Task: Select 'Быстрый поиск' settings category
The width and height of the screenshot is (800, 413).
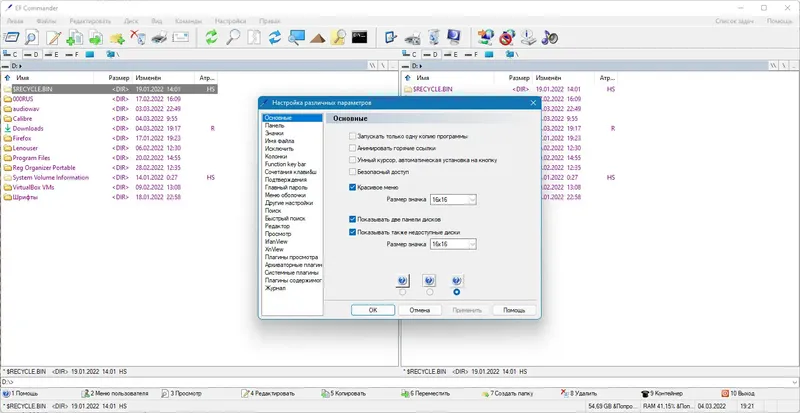Action: (x=285, y=218)
